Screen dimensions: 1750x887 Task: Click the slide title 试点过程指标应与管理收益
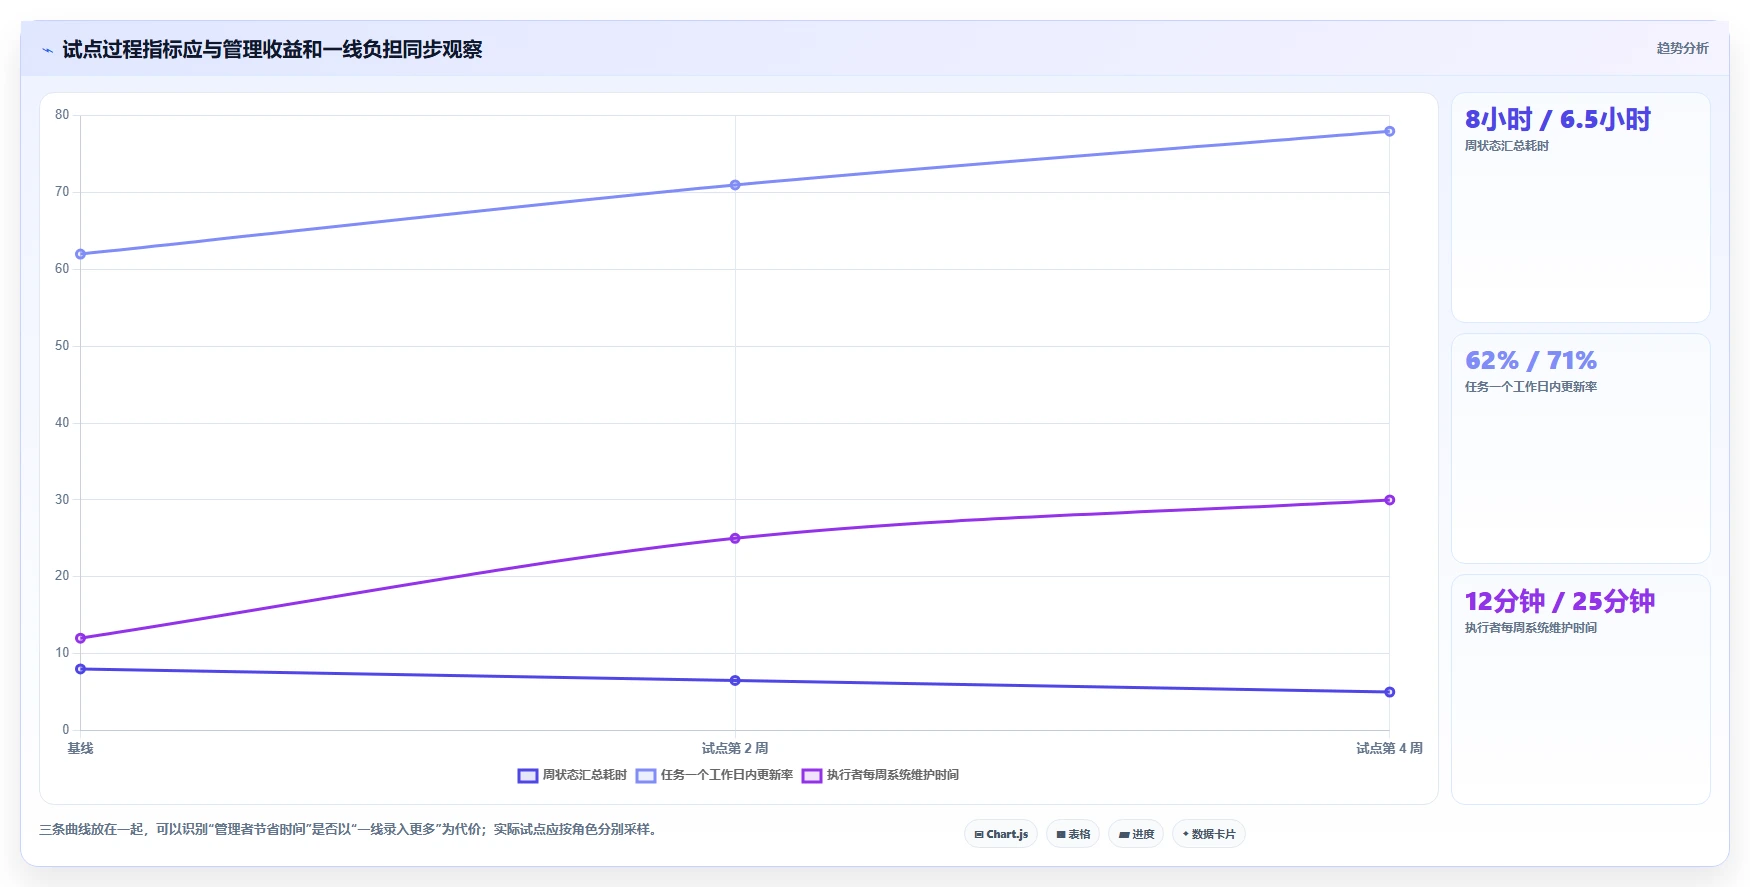tap(272, 50)
